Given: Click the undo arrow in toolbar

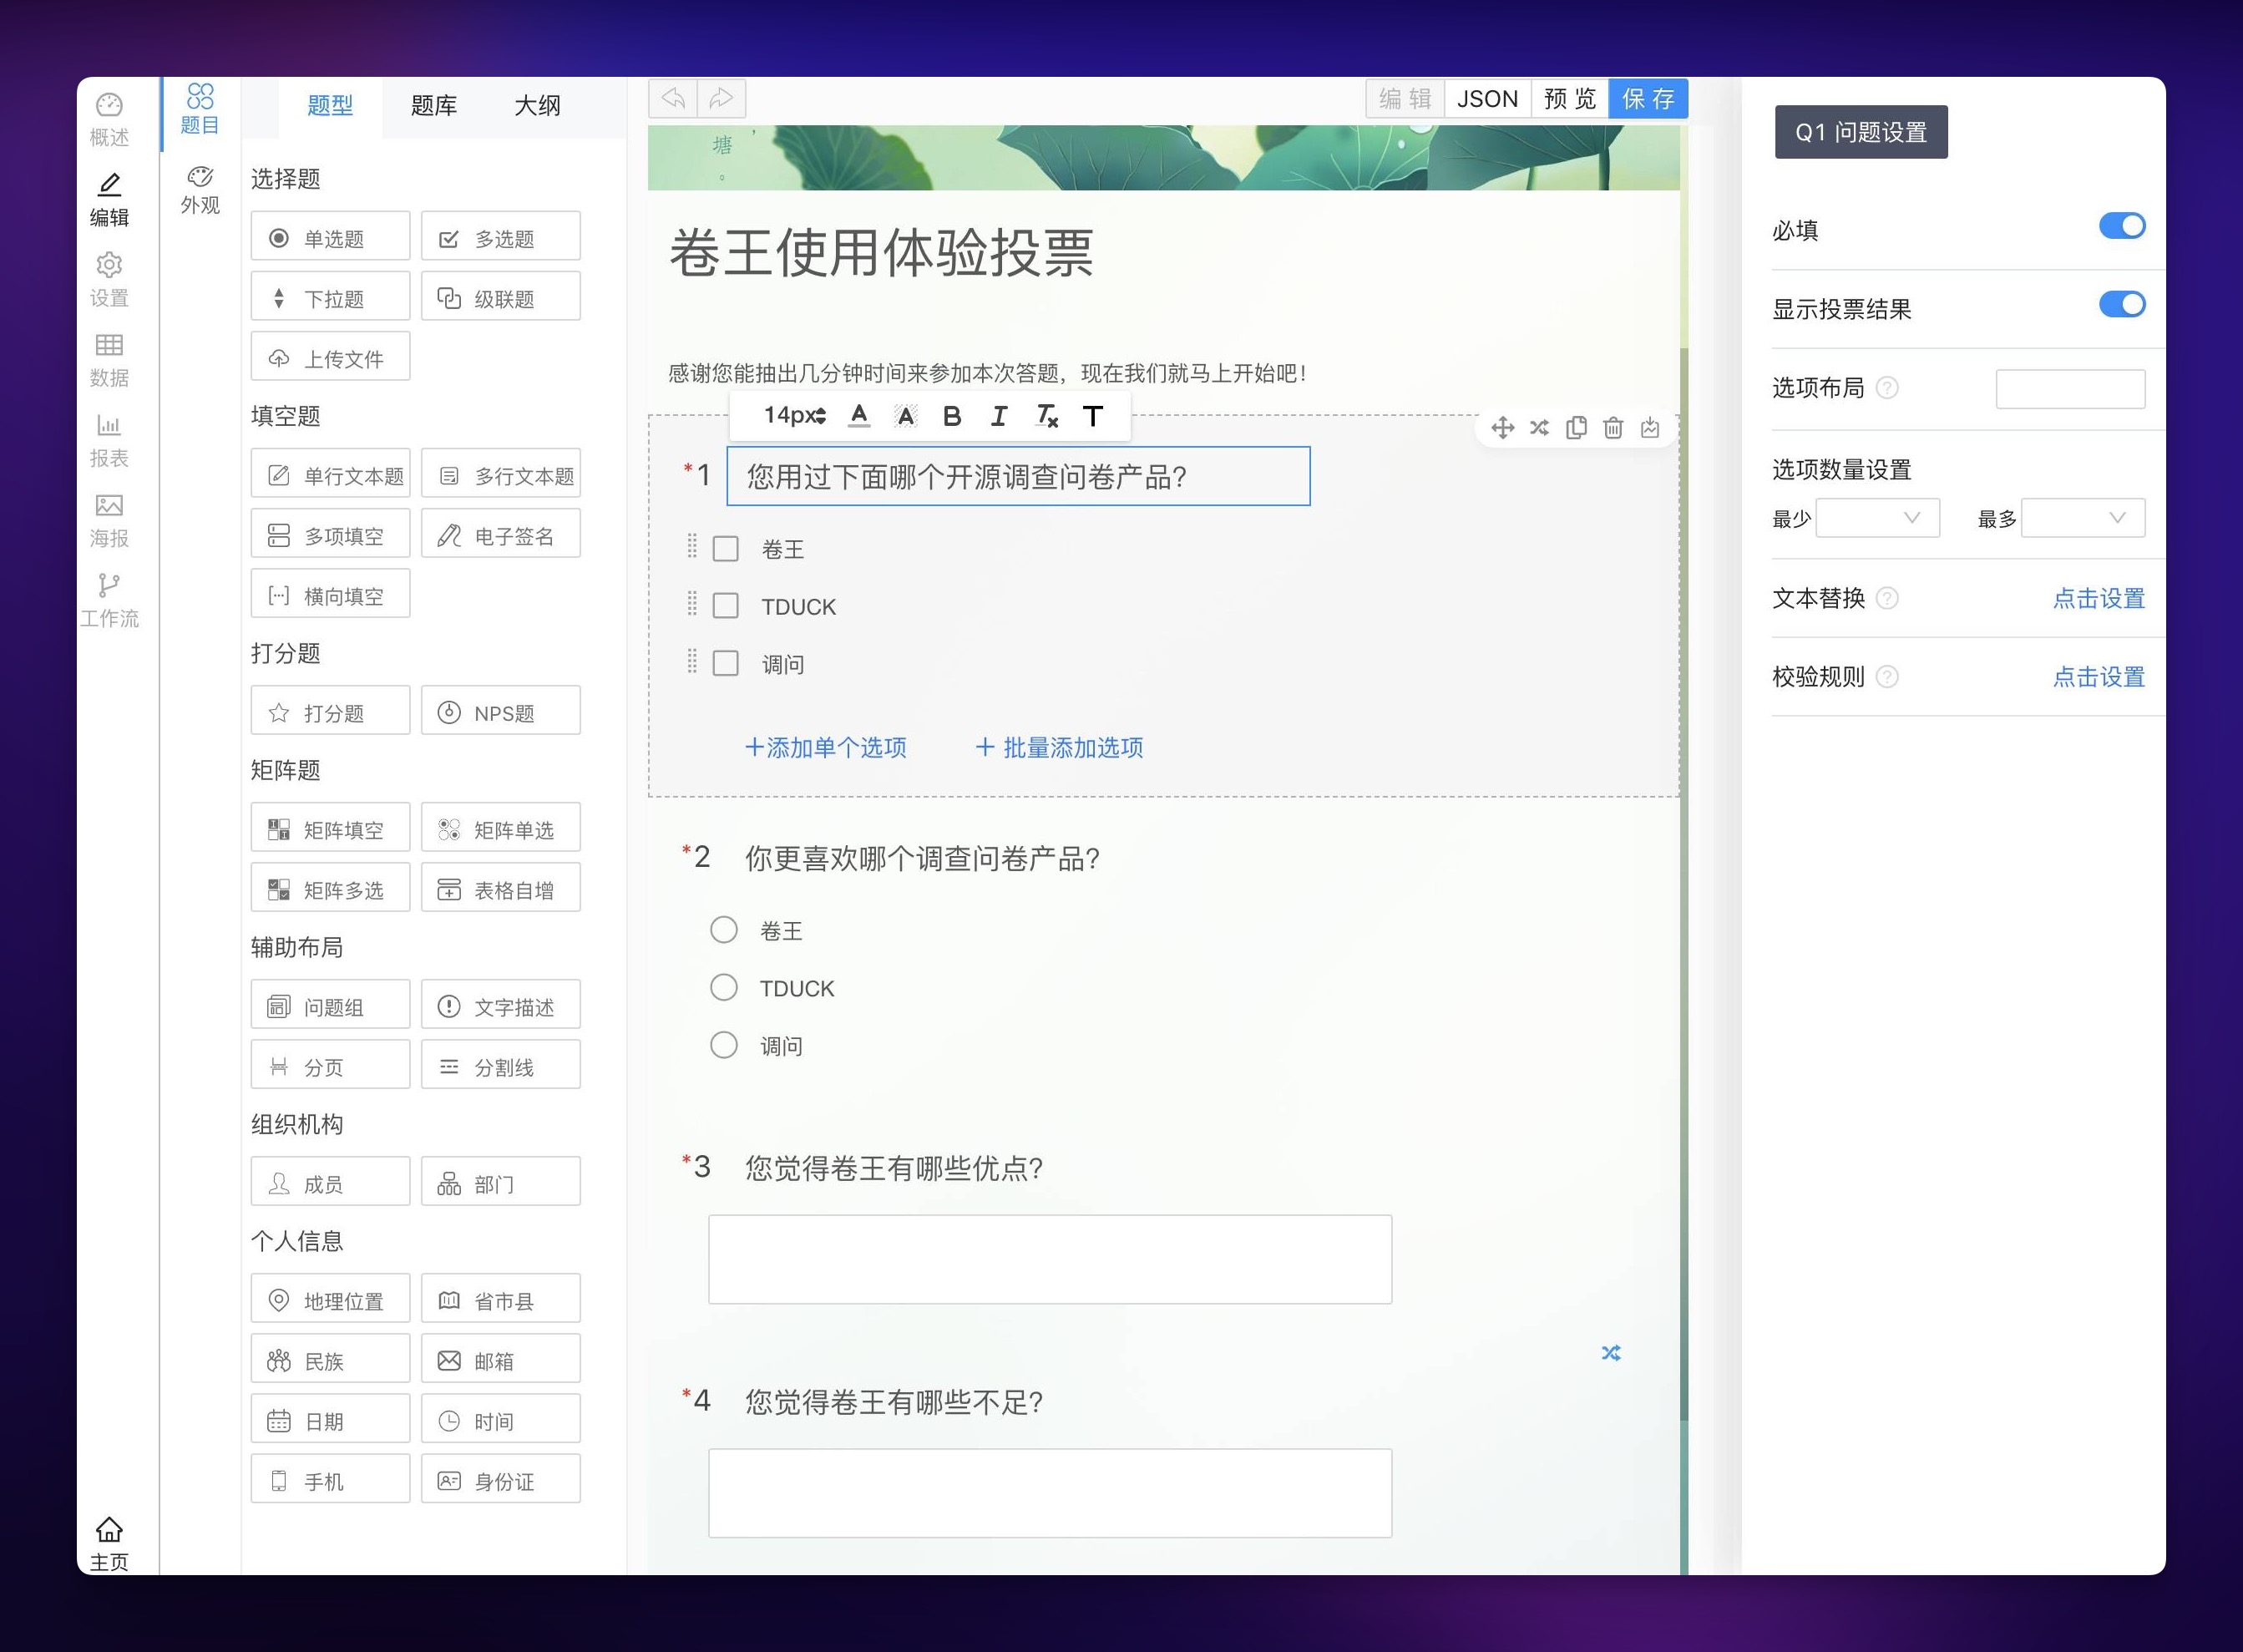Looking at the screenshot, I should pos(673,98).
